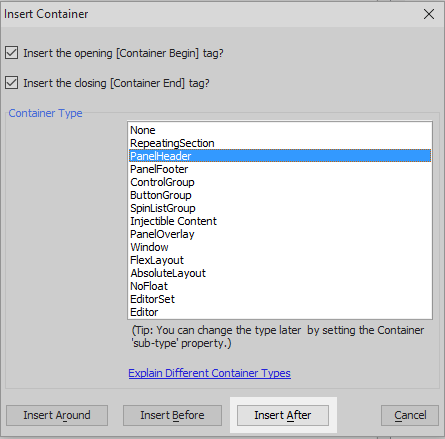
Task: Select FlexLayout container type
Action: [x=280, y=260]
